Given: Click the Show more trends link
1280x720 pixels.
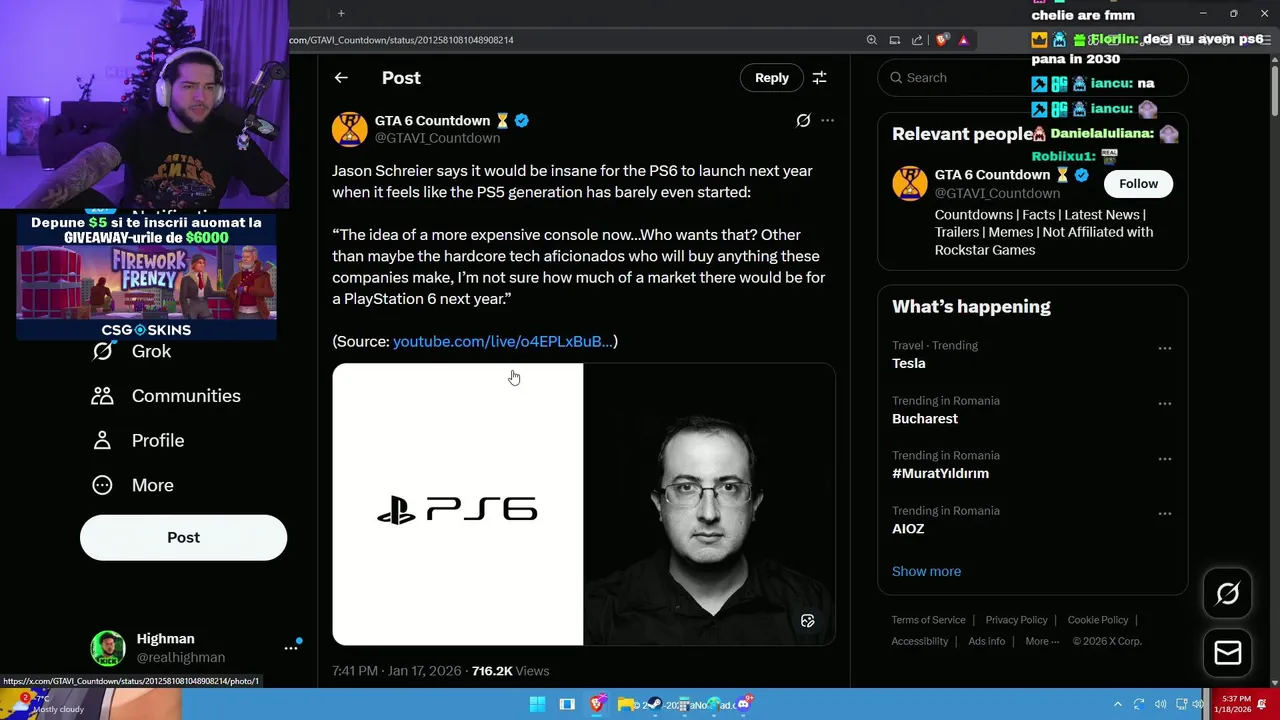Looking at the screenshot, I should [926, 572].
